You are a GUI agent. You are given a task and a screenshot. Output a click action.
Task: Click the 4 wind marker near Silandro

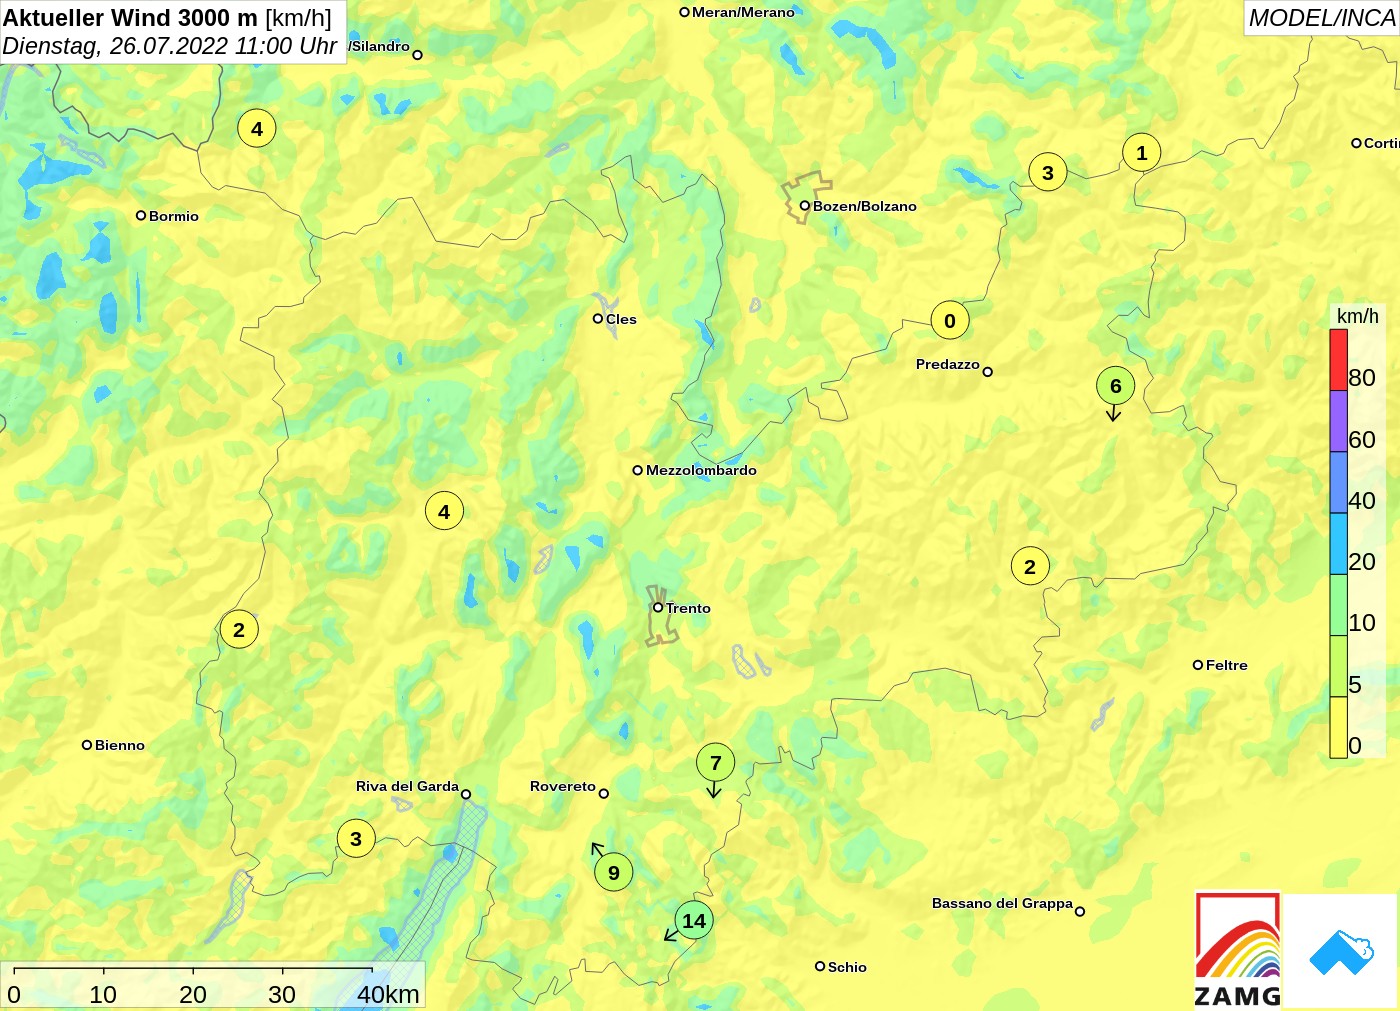[x=257, y=128]
